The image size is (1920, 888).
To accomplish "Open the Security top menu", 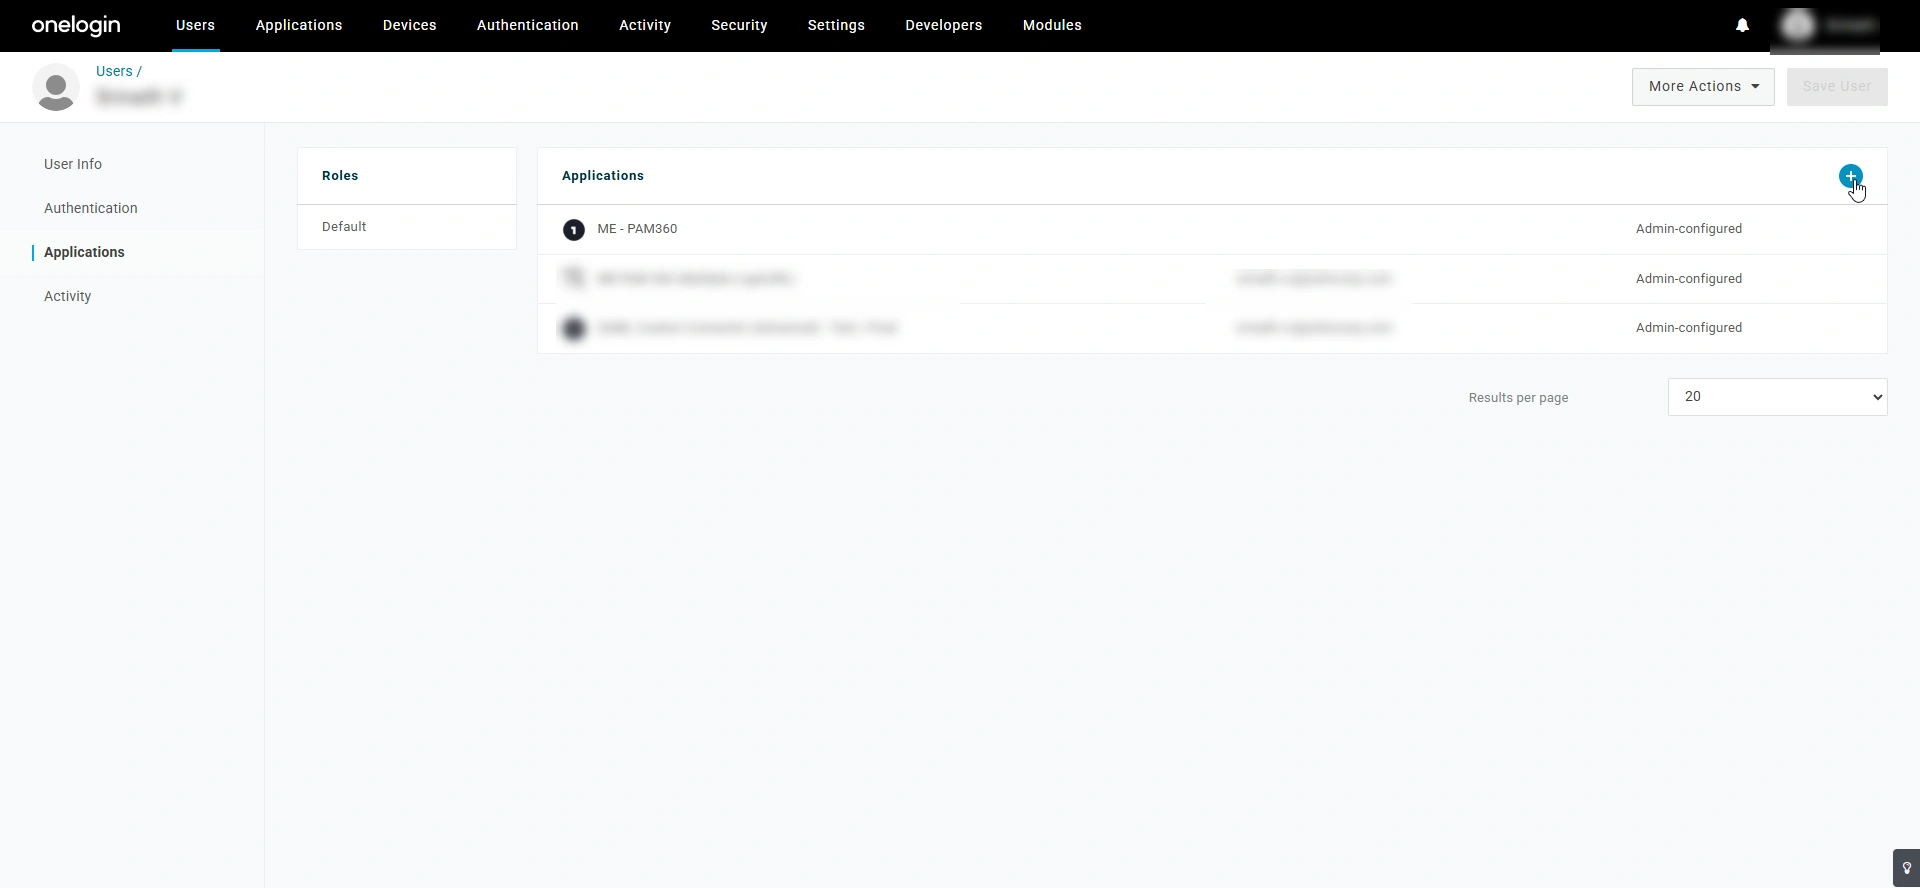I will coord(739,25).
